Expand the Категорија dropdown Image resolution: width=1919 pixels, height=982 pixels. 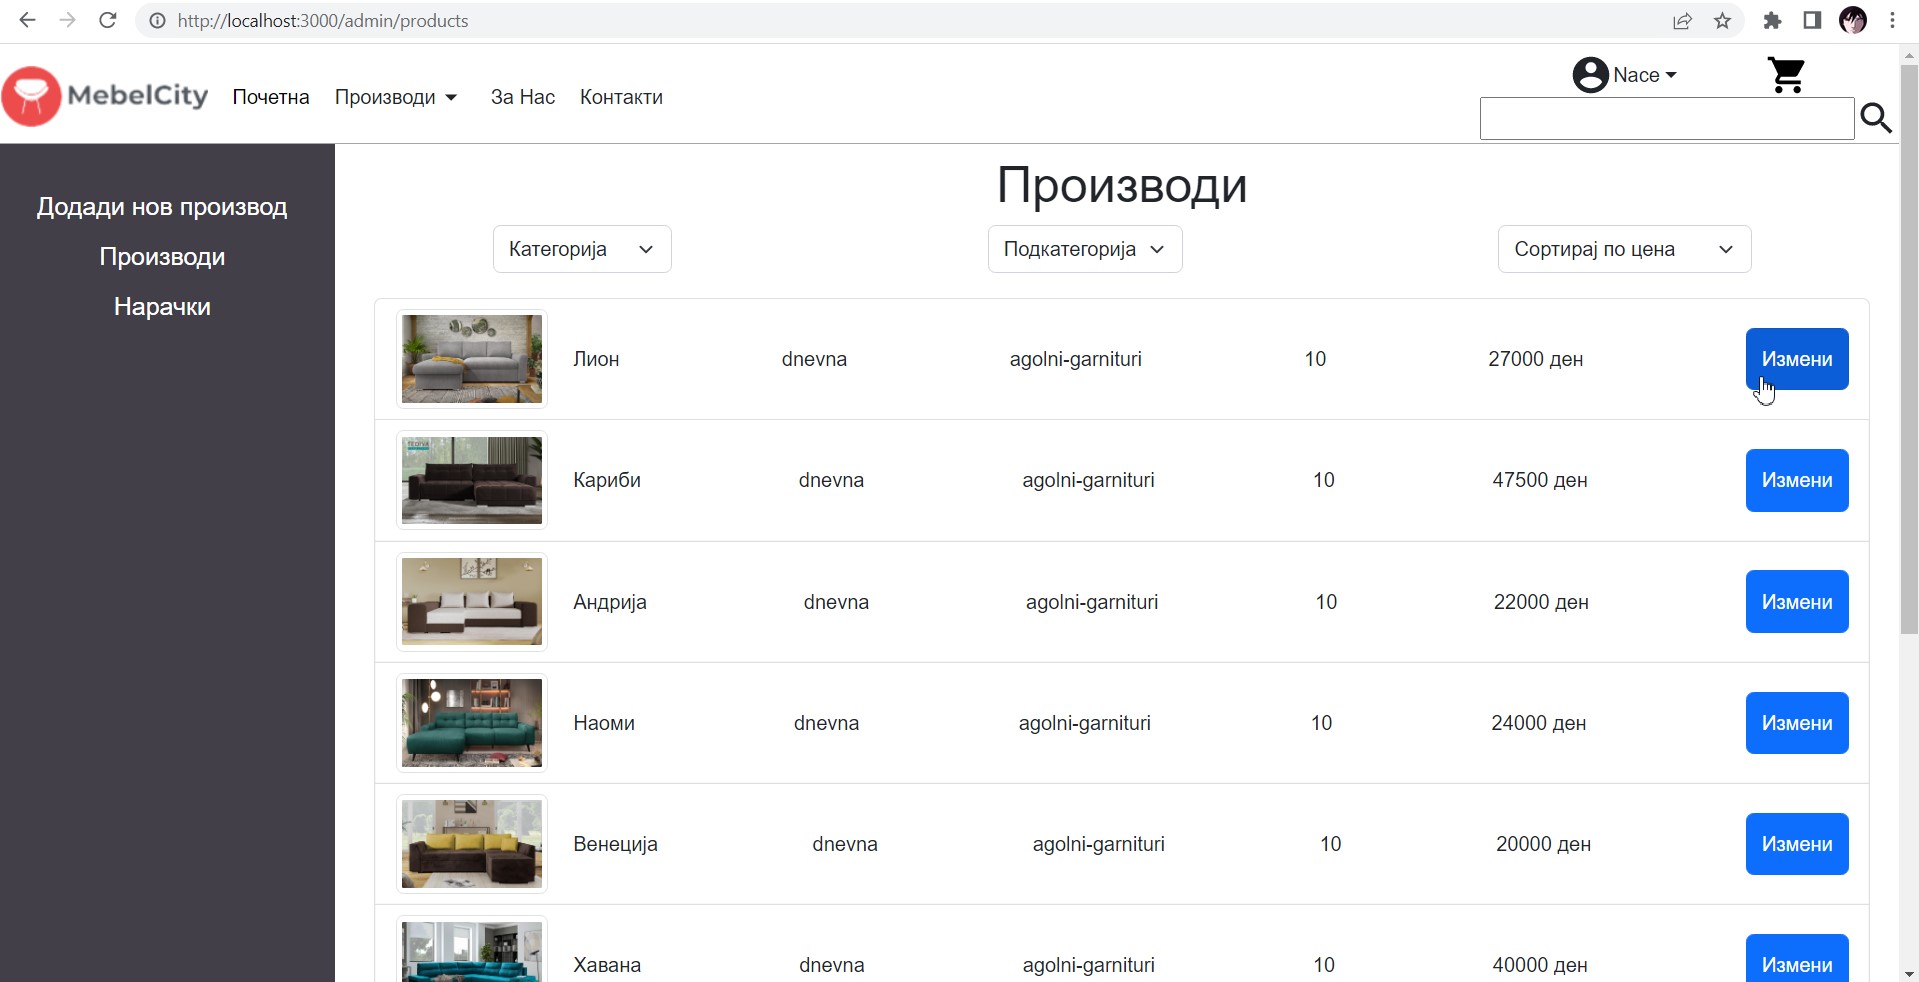coord(581,249)
